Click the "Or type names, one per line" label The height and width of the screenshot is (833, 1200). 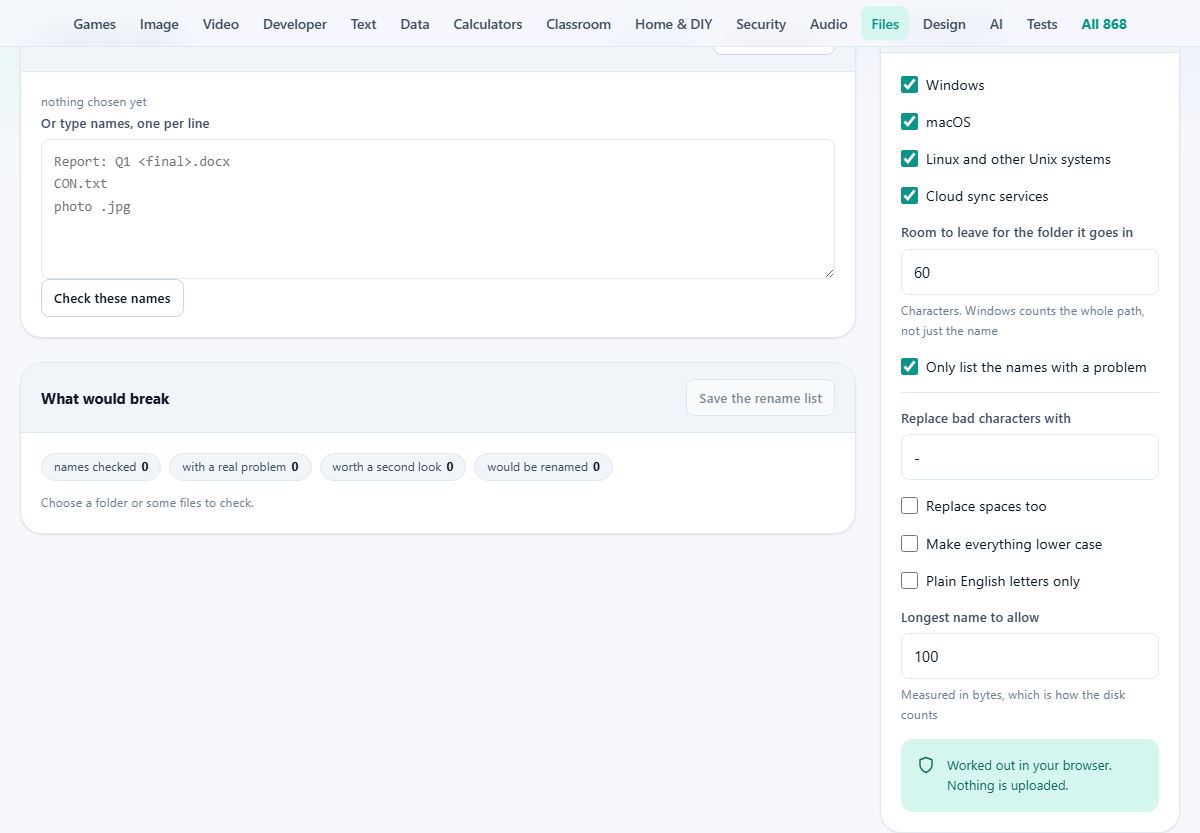click(x=125, y=124)
